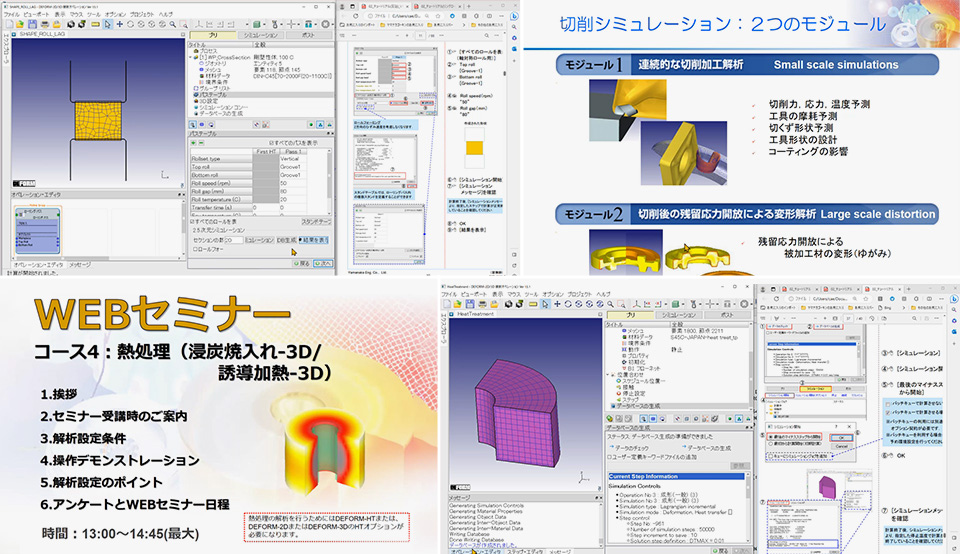Click pass table vertical scrollbar

(329, 181)
